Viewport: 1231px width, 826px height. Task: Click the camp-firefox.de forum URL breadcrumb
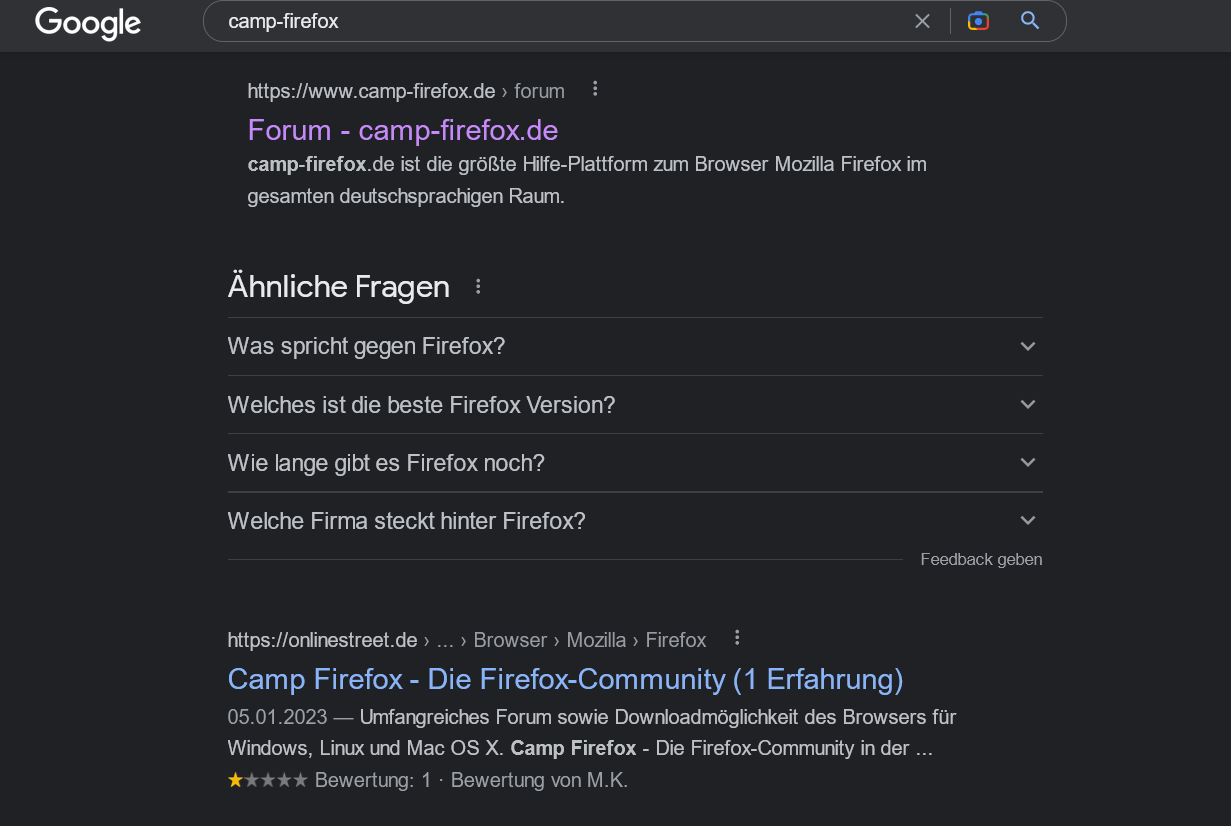tap(405, 91)
